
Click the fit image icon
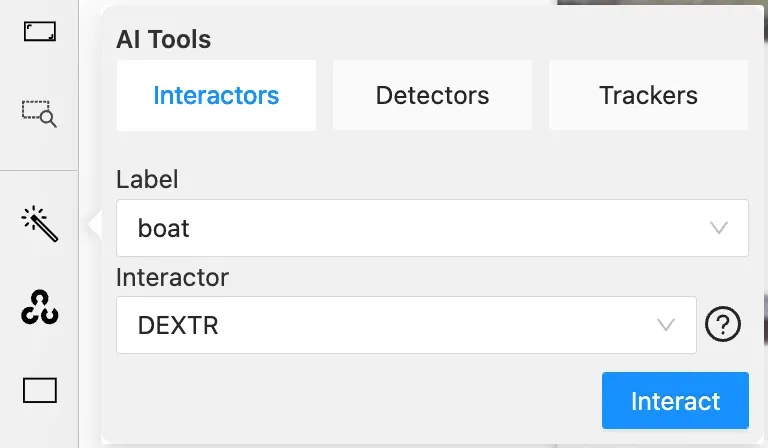click(x=40, y=32)
